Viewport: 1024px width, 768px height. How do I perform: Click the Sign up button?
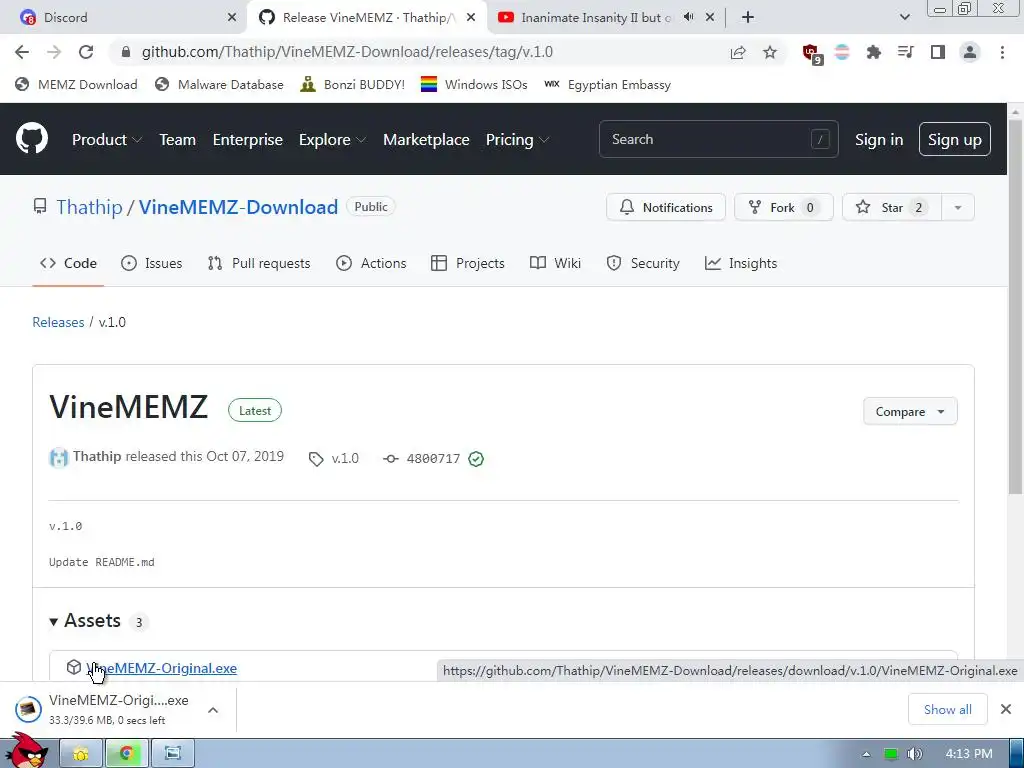coord(955,140)
